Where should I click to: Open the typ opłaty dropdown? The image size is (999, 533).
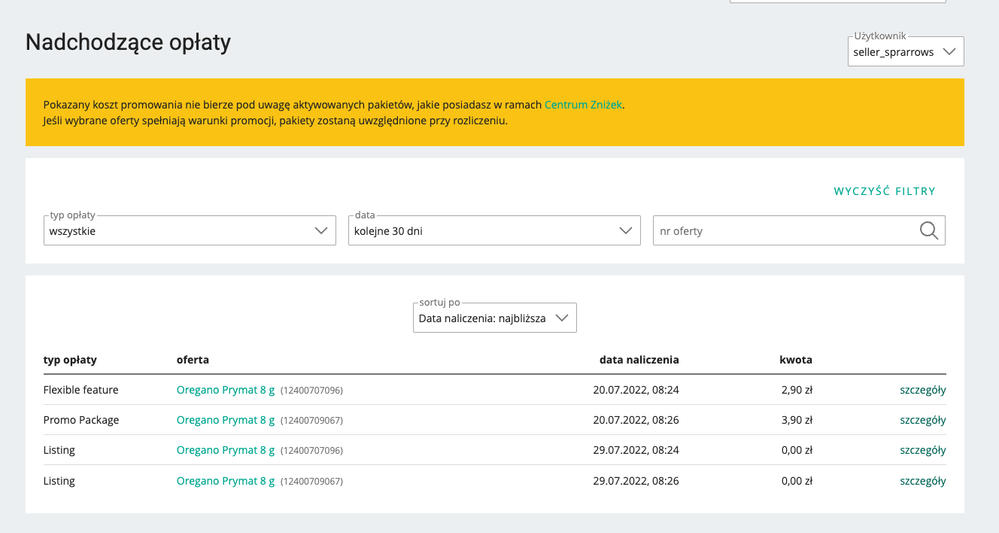coord(189,231)
